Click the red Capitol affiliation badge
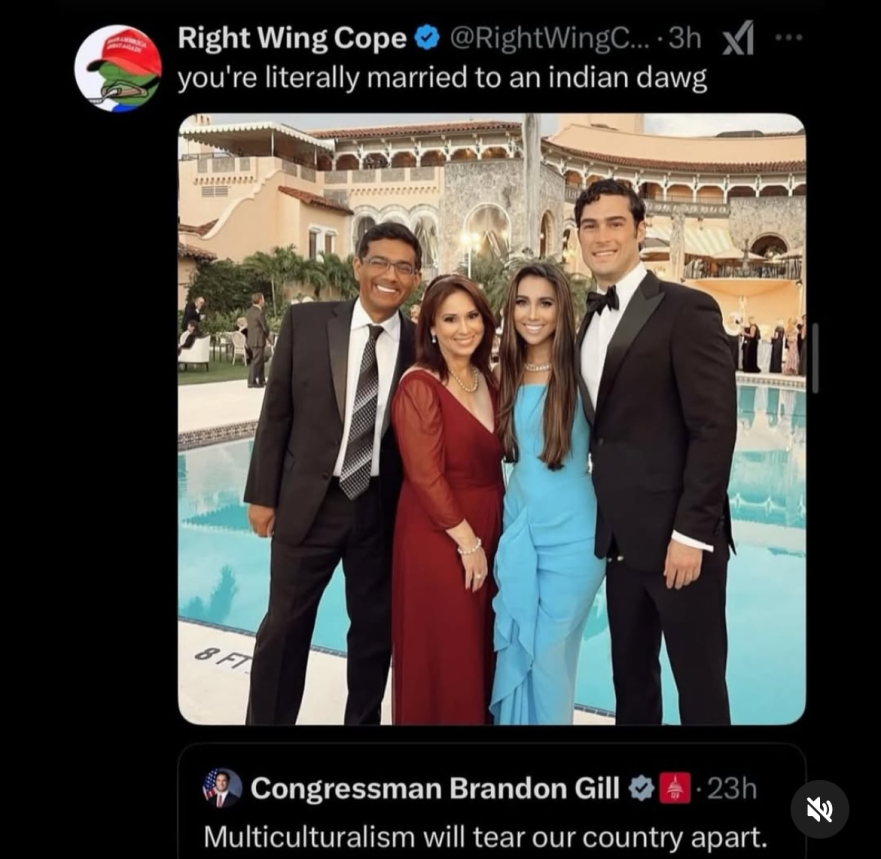This screenshot has width=881, height=859. [x=675, y=788]
